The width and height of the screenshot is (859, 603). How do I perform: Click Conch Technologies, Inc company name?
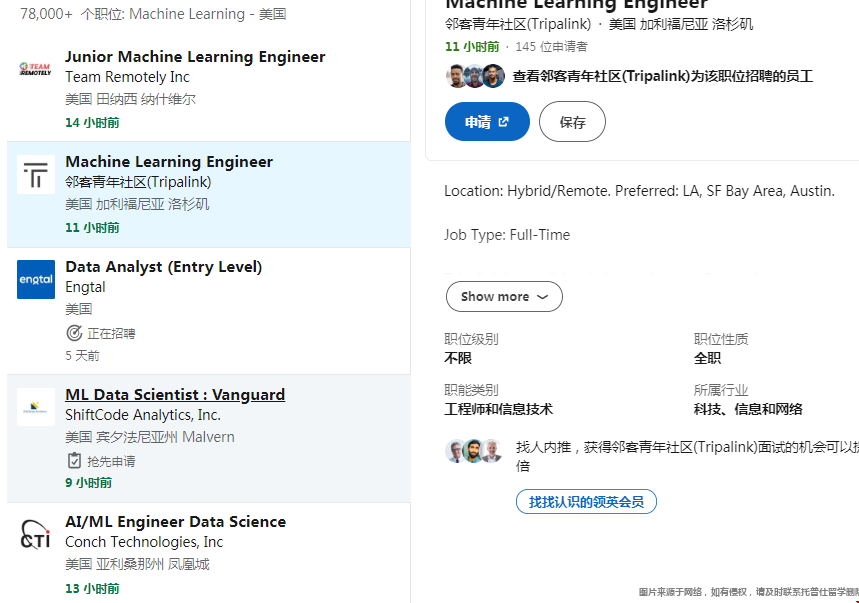pyautogui.click(x=144, y=542)
